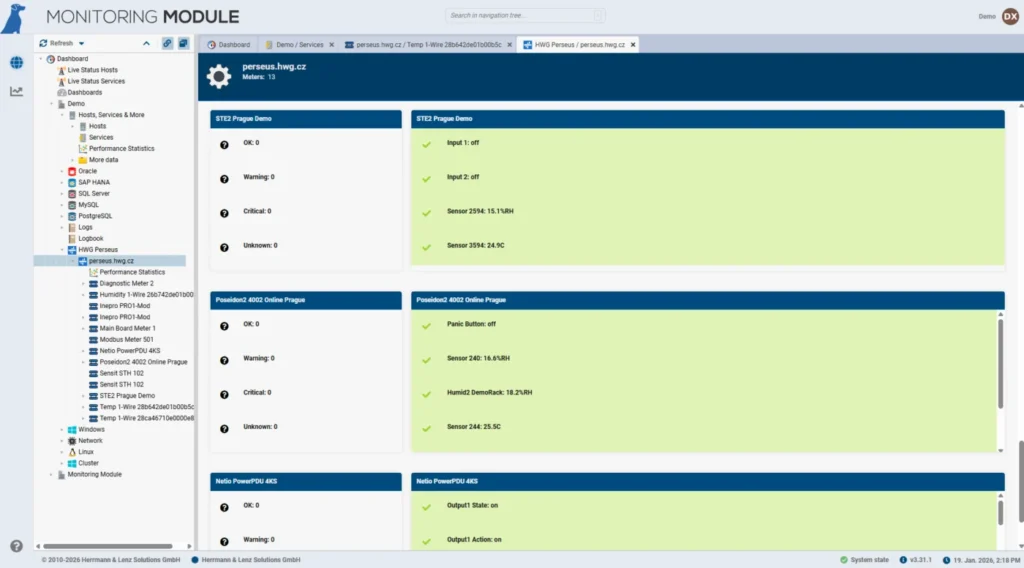Click the Linux penguin icon in tree
This screenshot has width=1024, height=568.
tap(72, 452)
